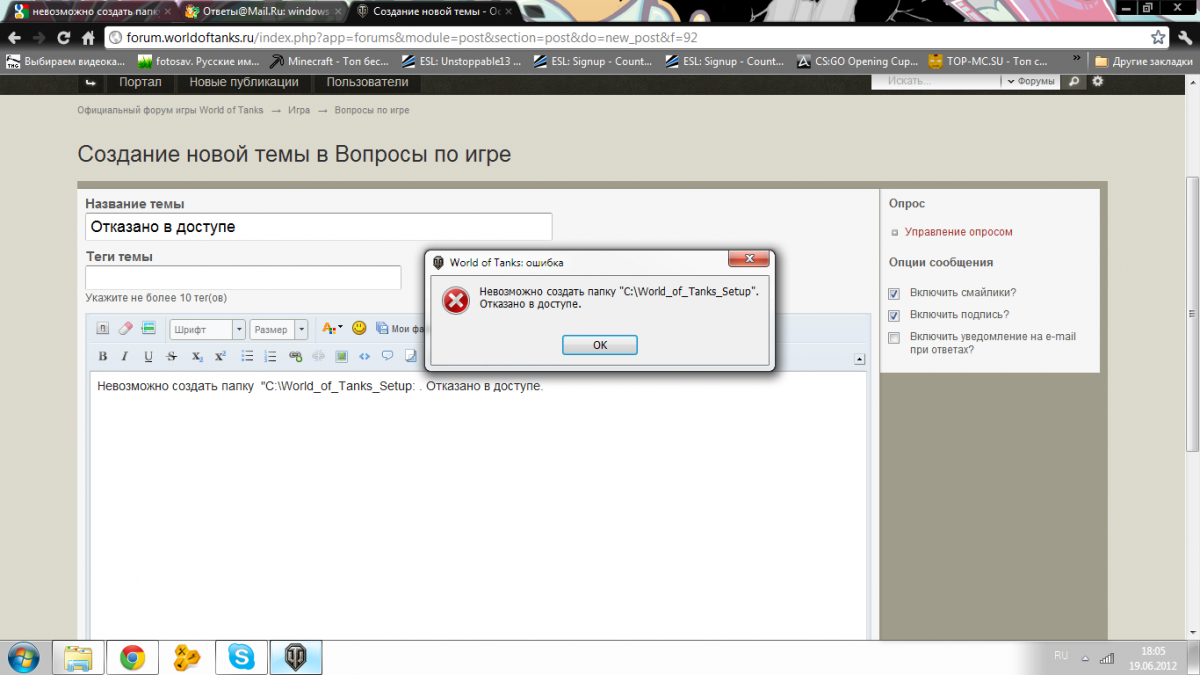The width and height of the screenshot is (1200, 675).
Task: Open the 'Игра' breadcrumb link
Action: [299, 110]
